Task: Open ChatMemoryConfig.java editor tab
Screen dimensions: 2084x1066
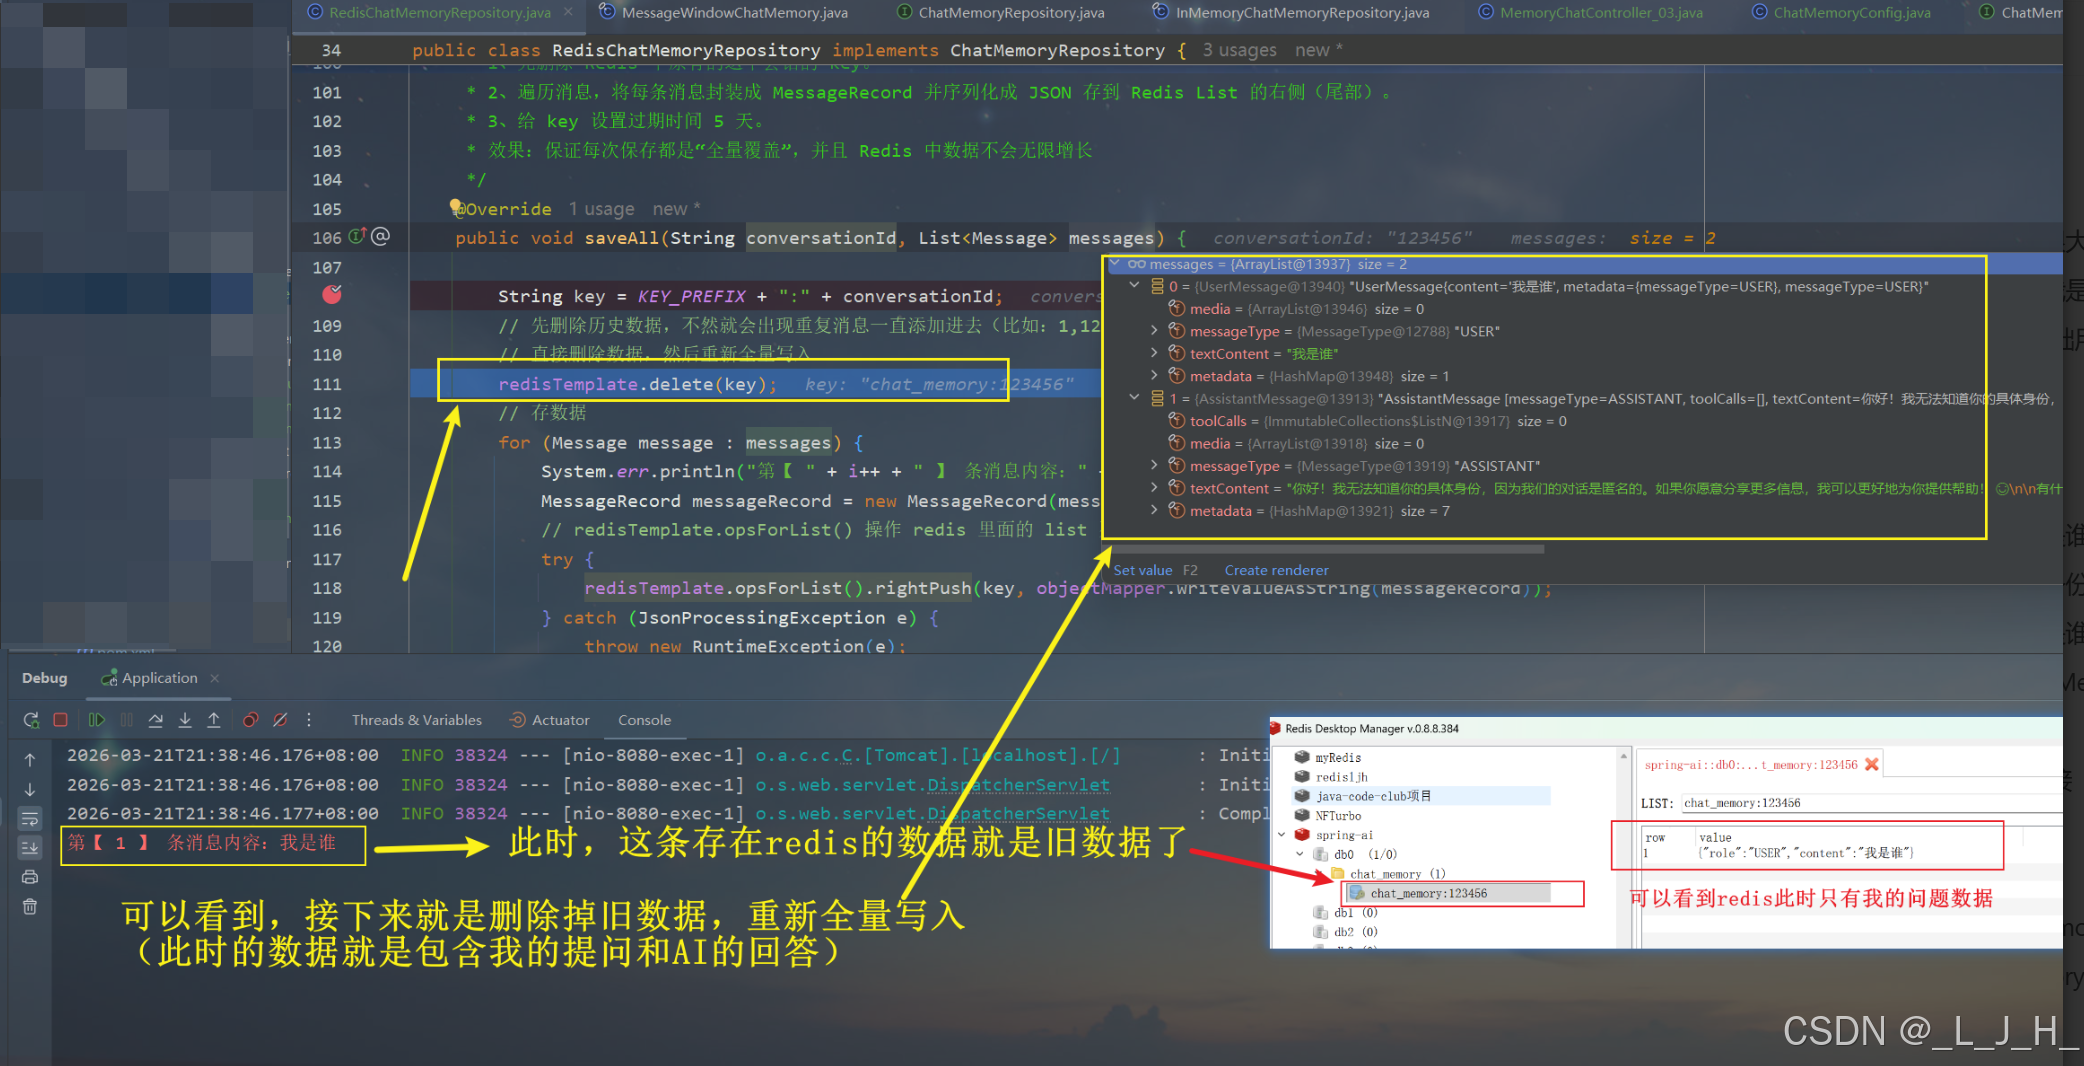Action: (x=1842, y=12)
